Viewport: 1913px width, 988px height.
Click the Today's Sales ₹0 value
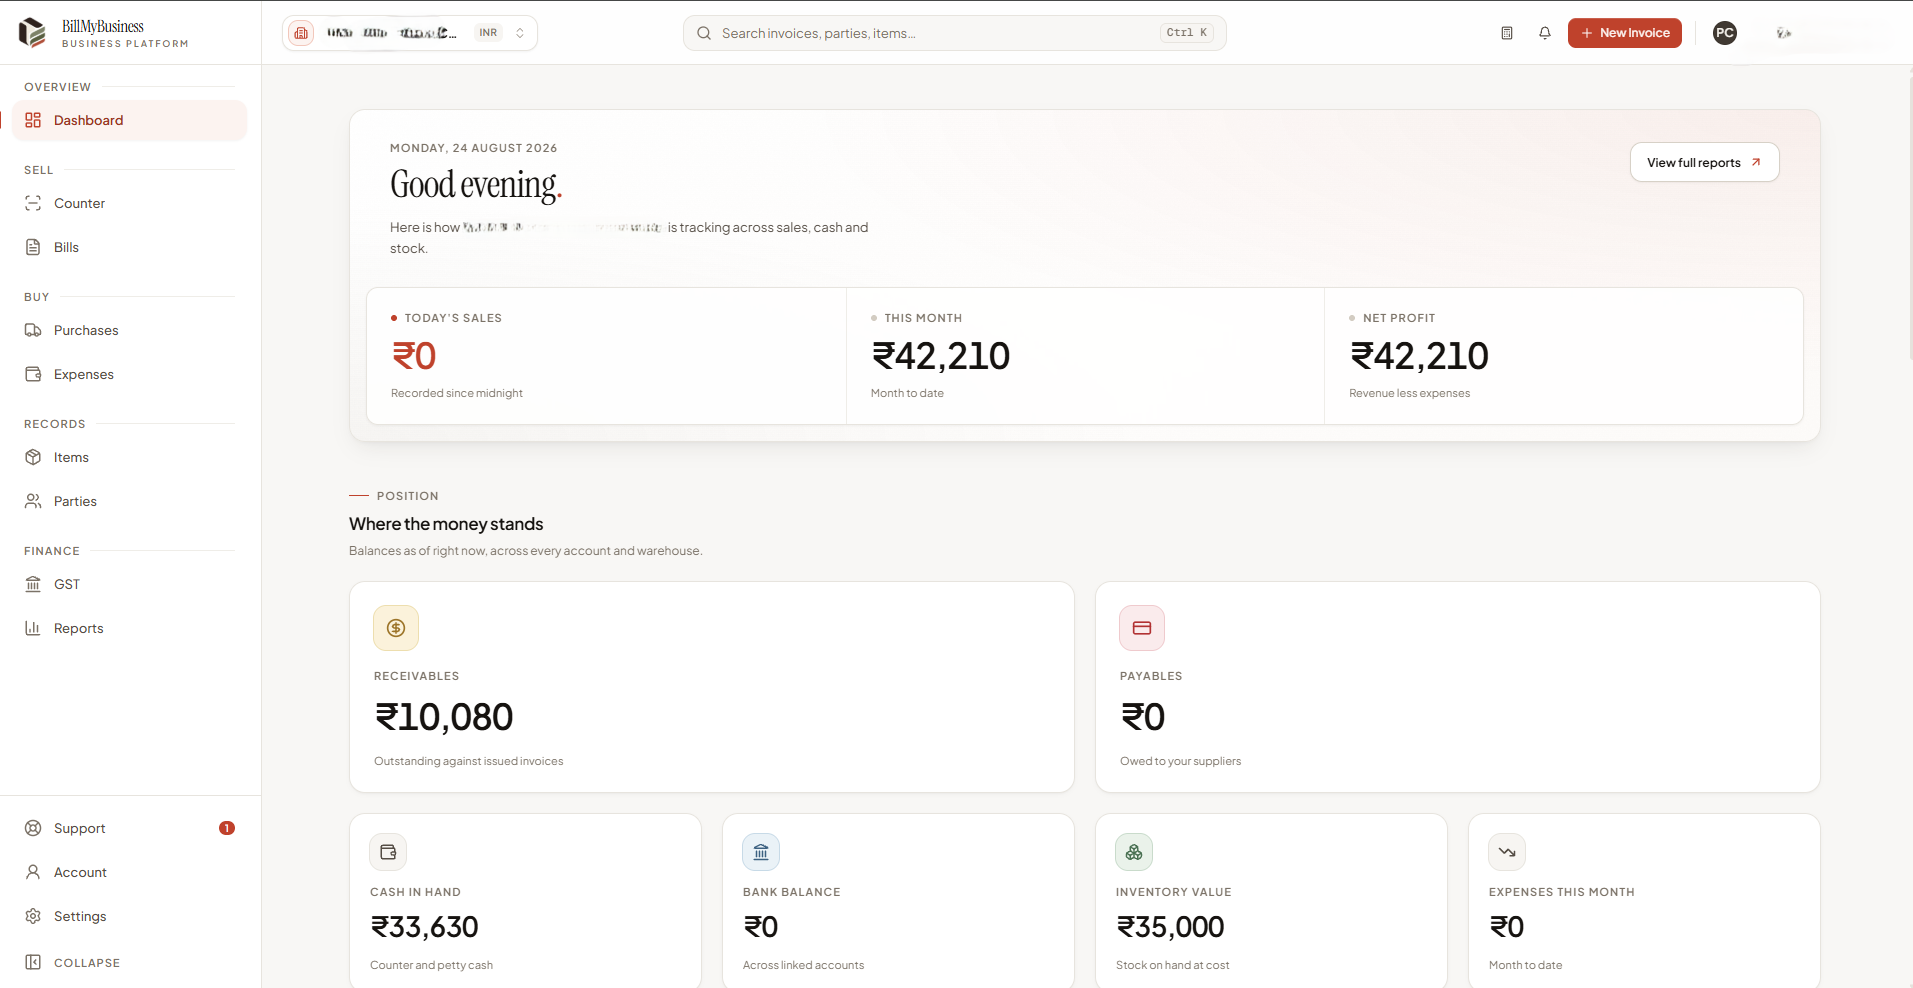click(x=414, y=356)
